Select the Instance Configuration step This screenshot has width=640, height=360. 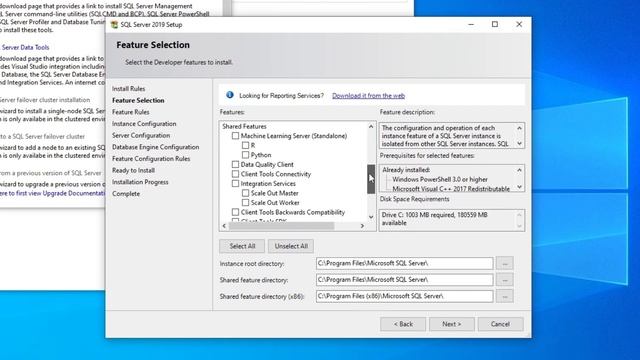point(144,124)
